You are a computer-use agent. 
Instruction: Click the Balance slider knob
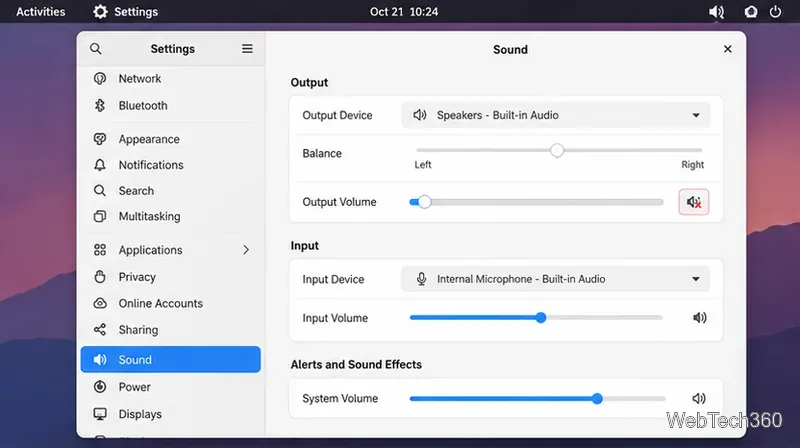(557, 150)
